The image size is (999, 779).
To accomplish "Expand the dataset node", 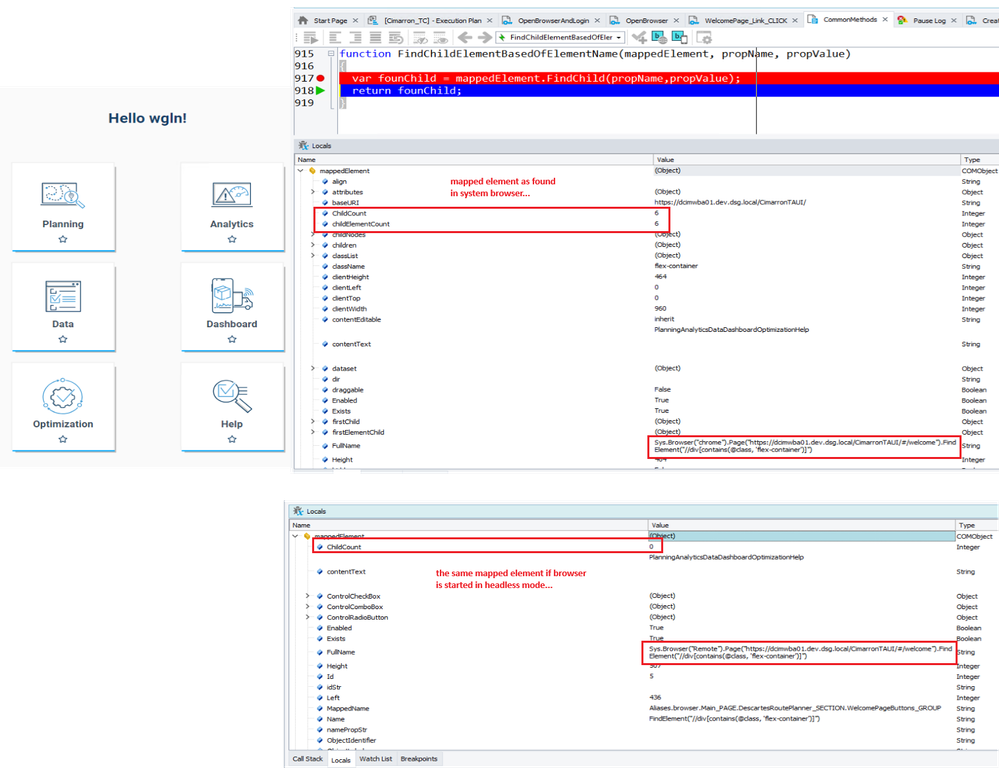I will click(313, 368).
